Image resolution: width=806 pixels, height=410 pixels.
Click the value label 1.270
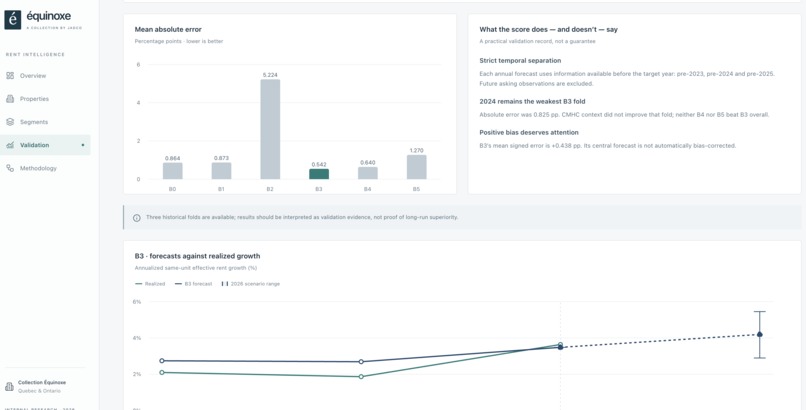click(x=416, y=151)
